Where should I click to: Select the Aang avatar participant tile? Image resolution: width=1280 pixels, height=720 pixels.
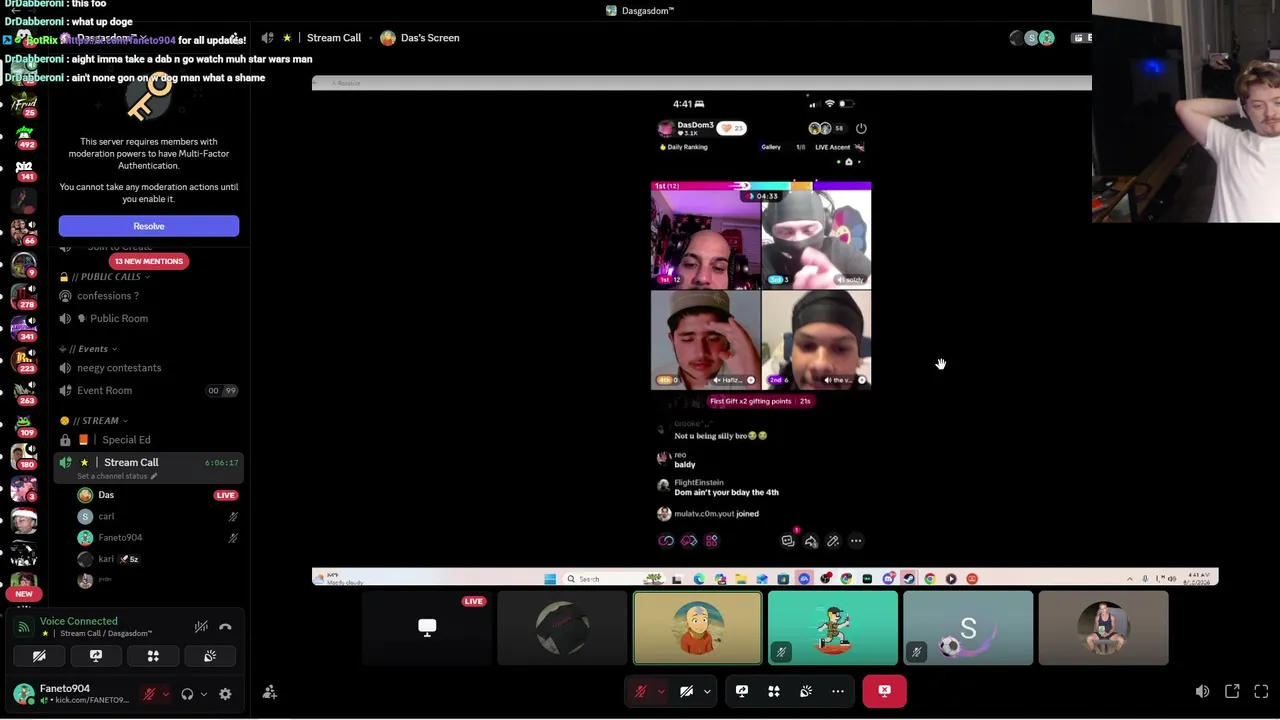[697, 628]
